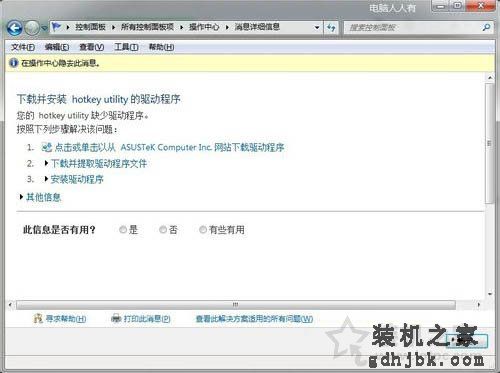The height and width of the screenshot is (373, 500).
Task: Minimize the window
Action: [x=441, y=6]
